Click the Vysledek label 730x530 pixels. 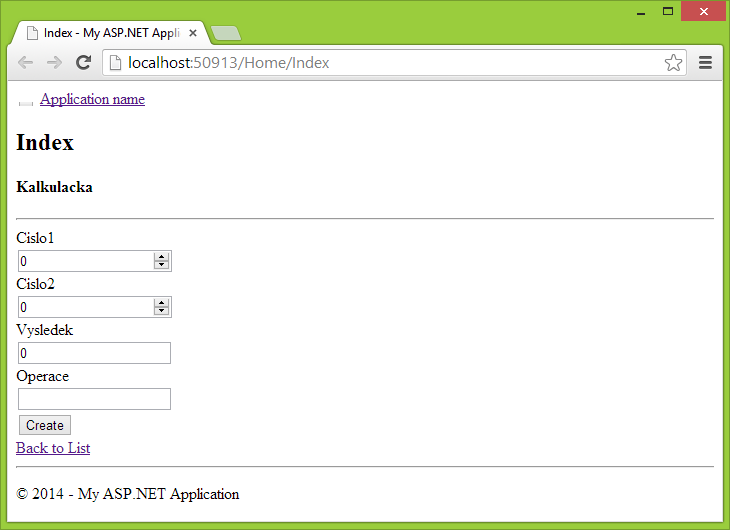45,330
